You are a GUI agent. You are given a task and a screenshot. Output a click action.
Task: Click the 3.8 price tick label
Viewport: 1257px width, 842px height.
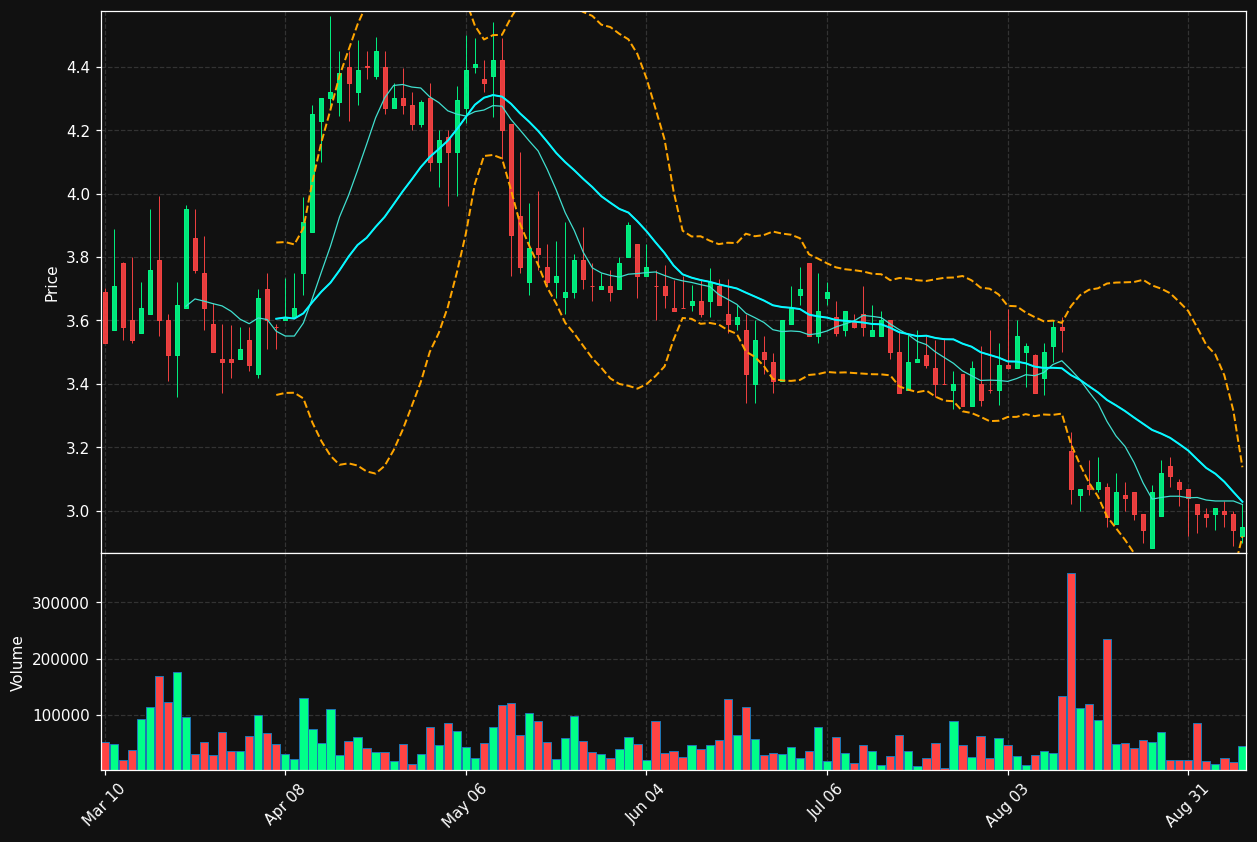[x=78, y=258]
